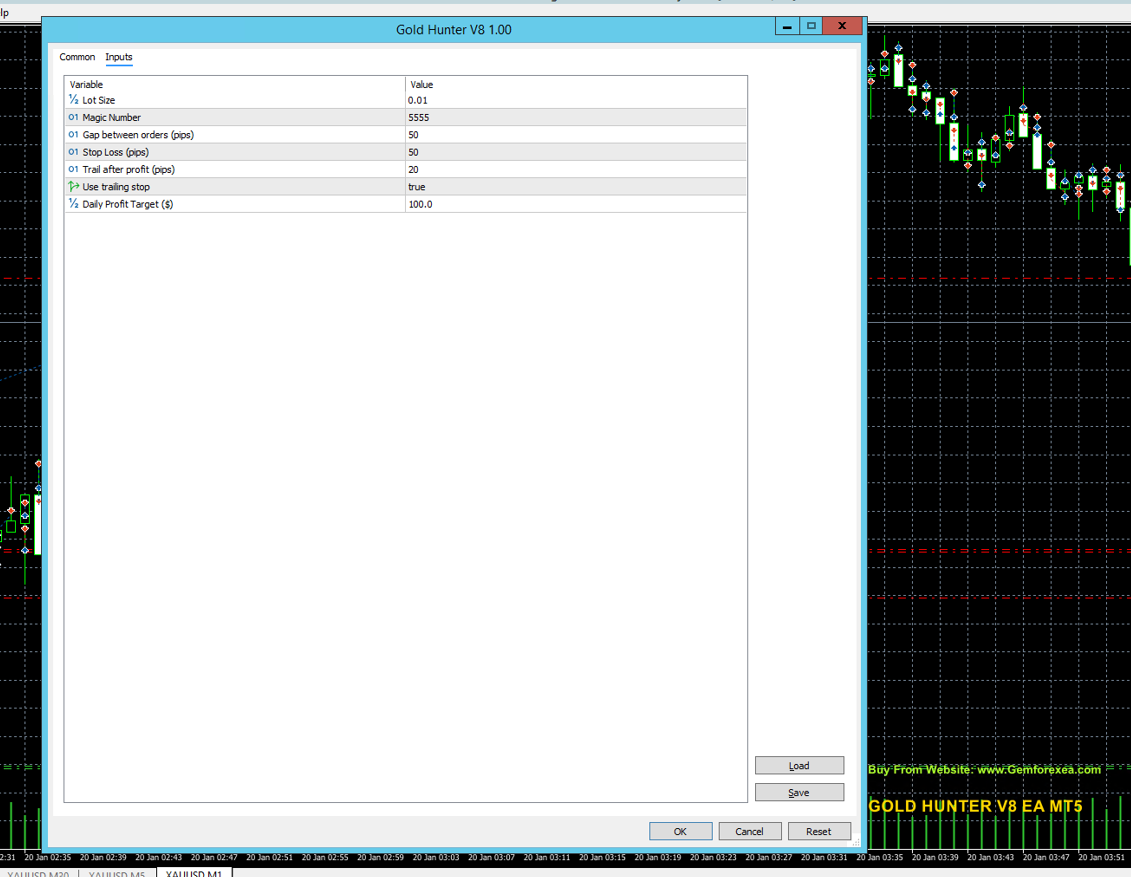This screenshot has width=1131, height=877.
Task: Switch to the XAUUSD,M1 chart tab
Action: tap(194, 873)
